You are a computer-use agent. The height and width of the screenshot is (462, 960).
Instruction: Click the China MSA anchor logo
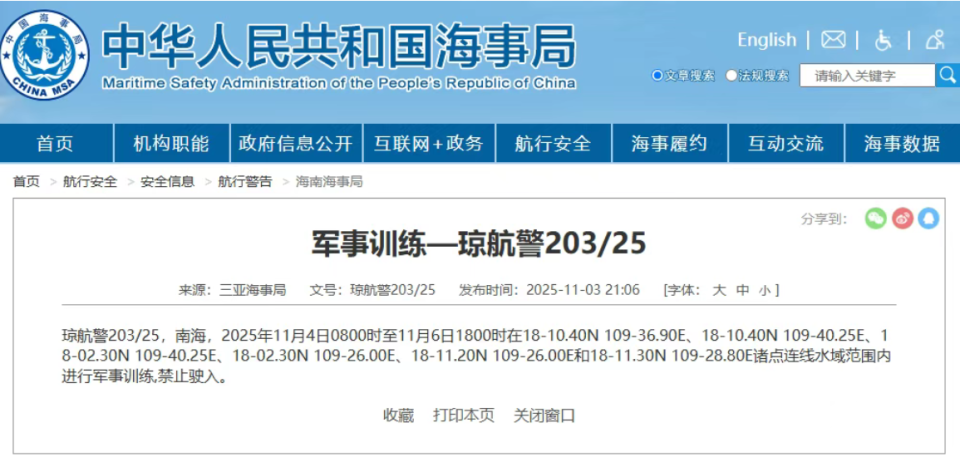tap(43, 55)
